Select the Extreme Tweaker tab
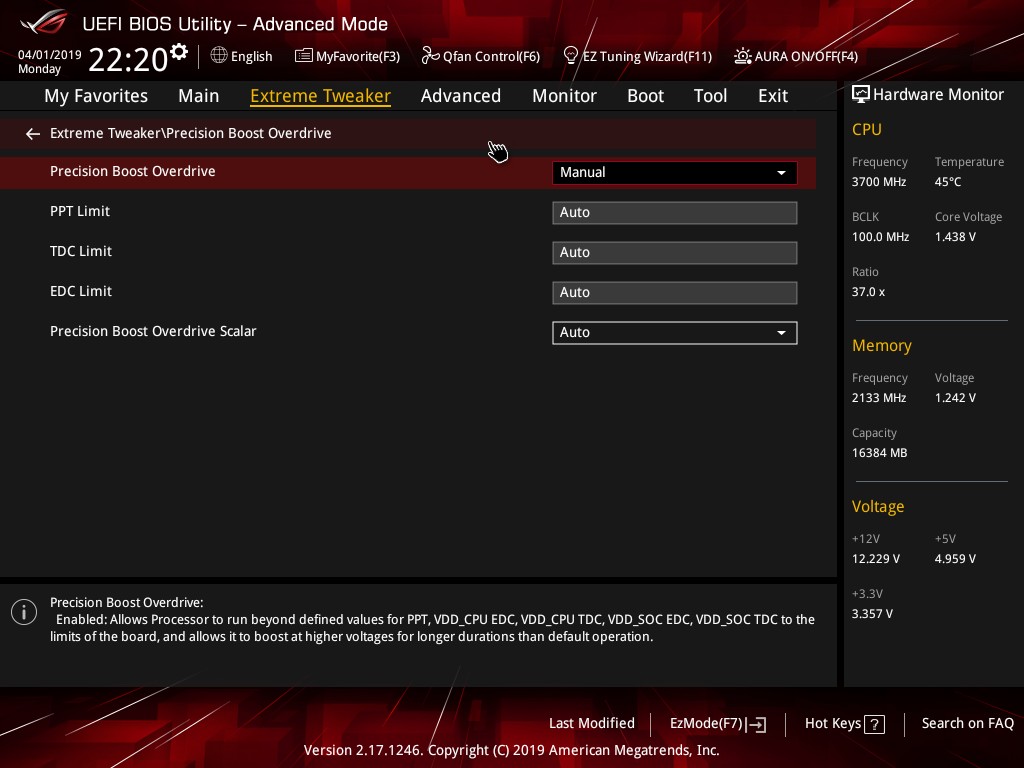The width and height of the screenshot is (1024, 768). click(320, 96)
